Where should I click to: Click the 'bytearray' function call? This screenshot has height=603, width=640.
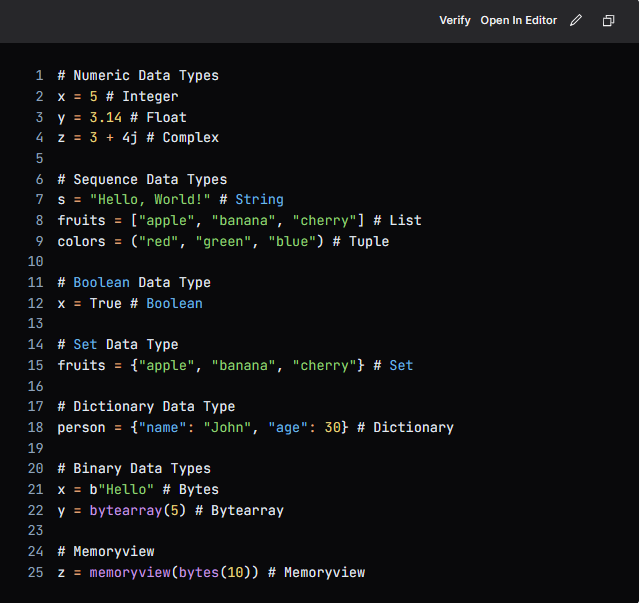[x=126, y=511]
